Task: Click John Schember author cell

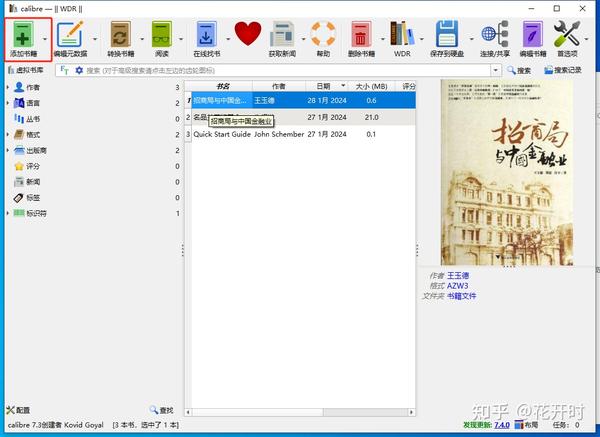Action: 279,134
